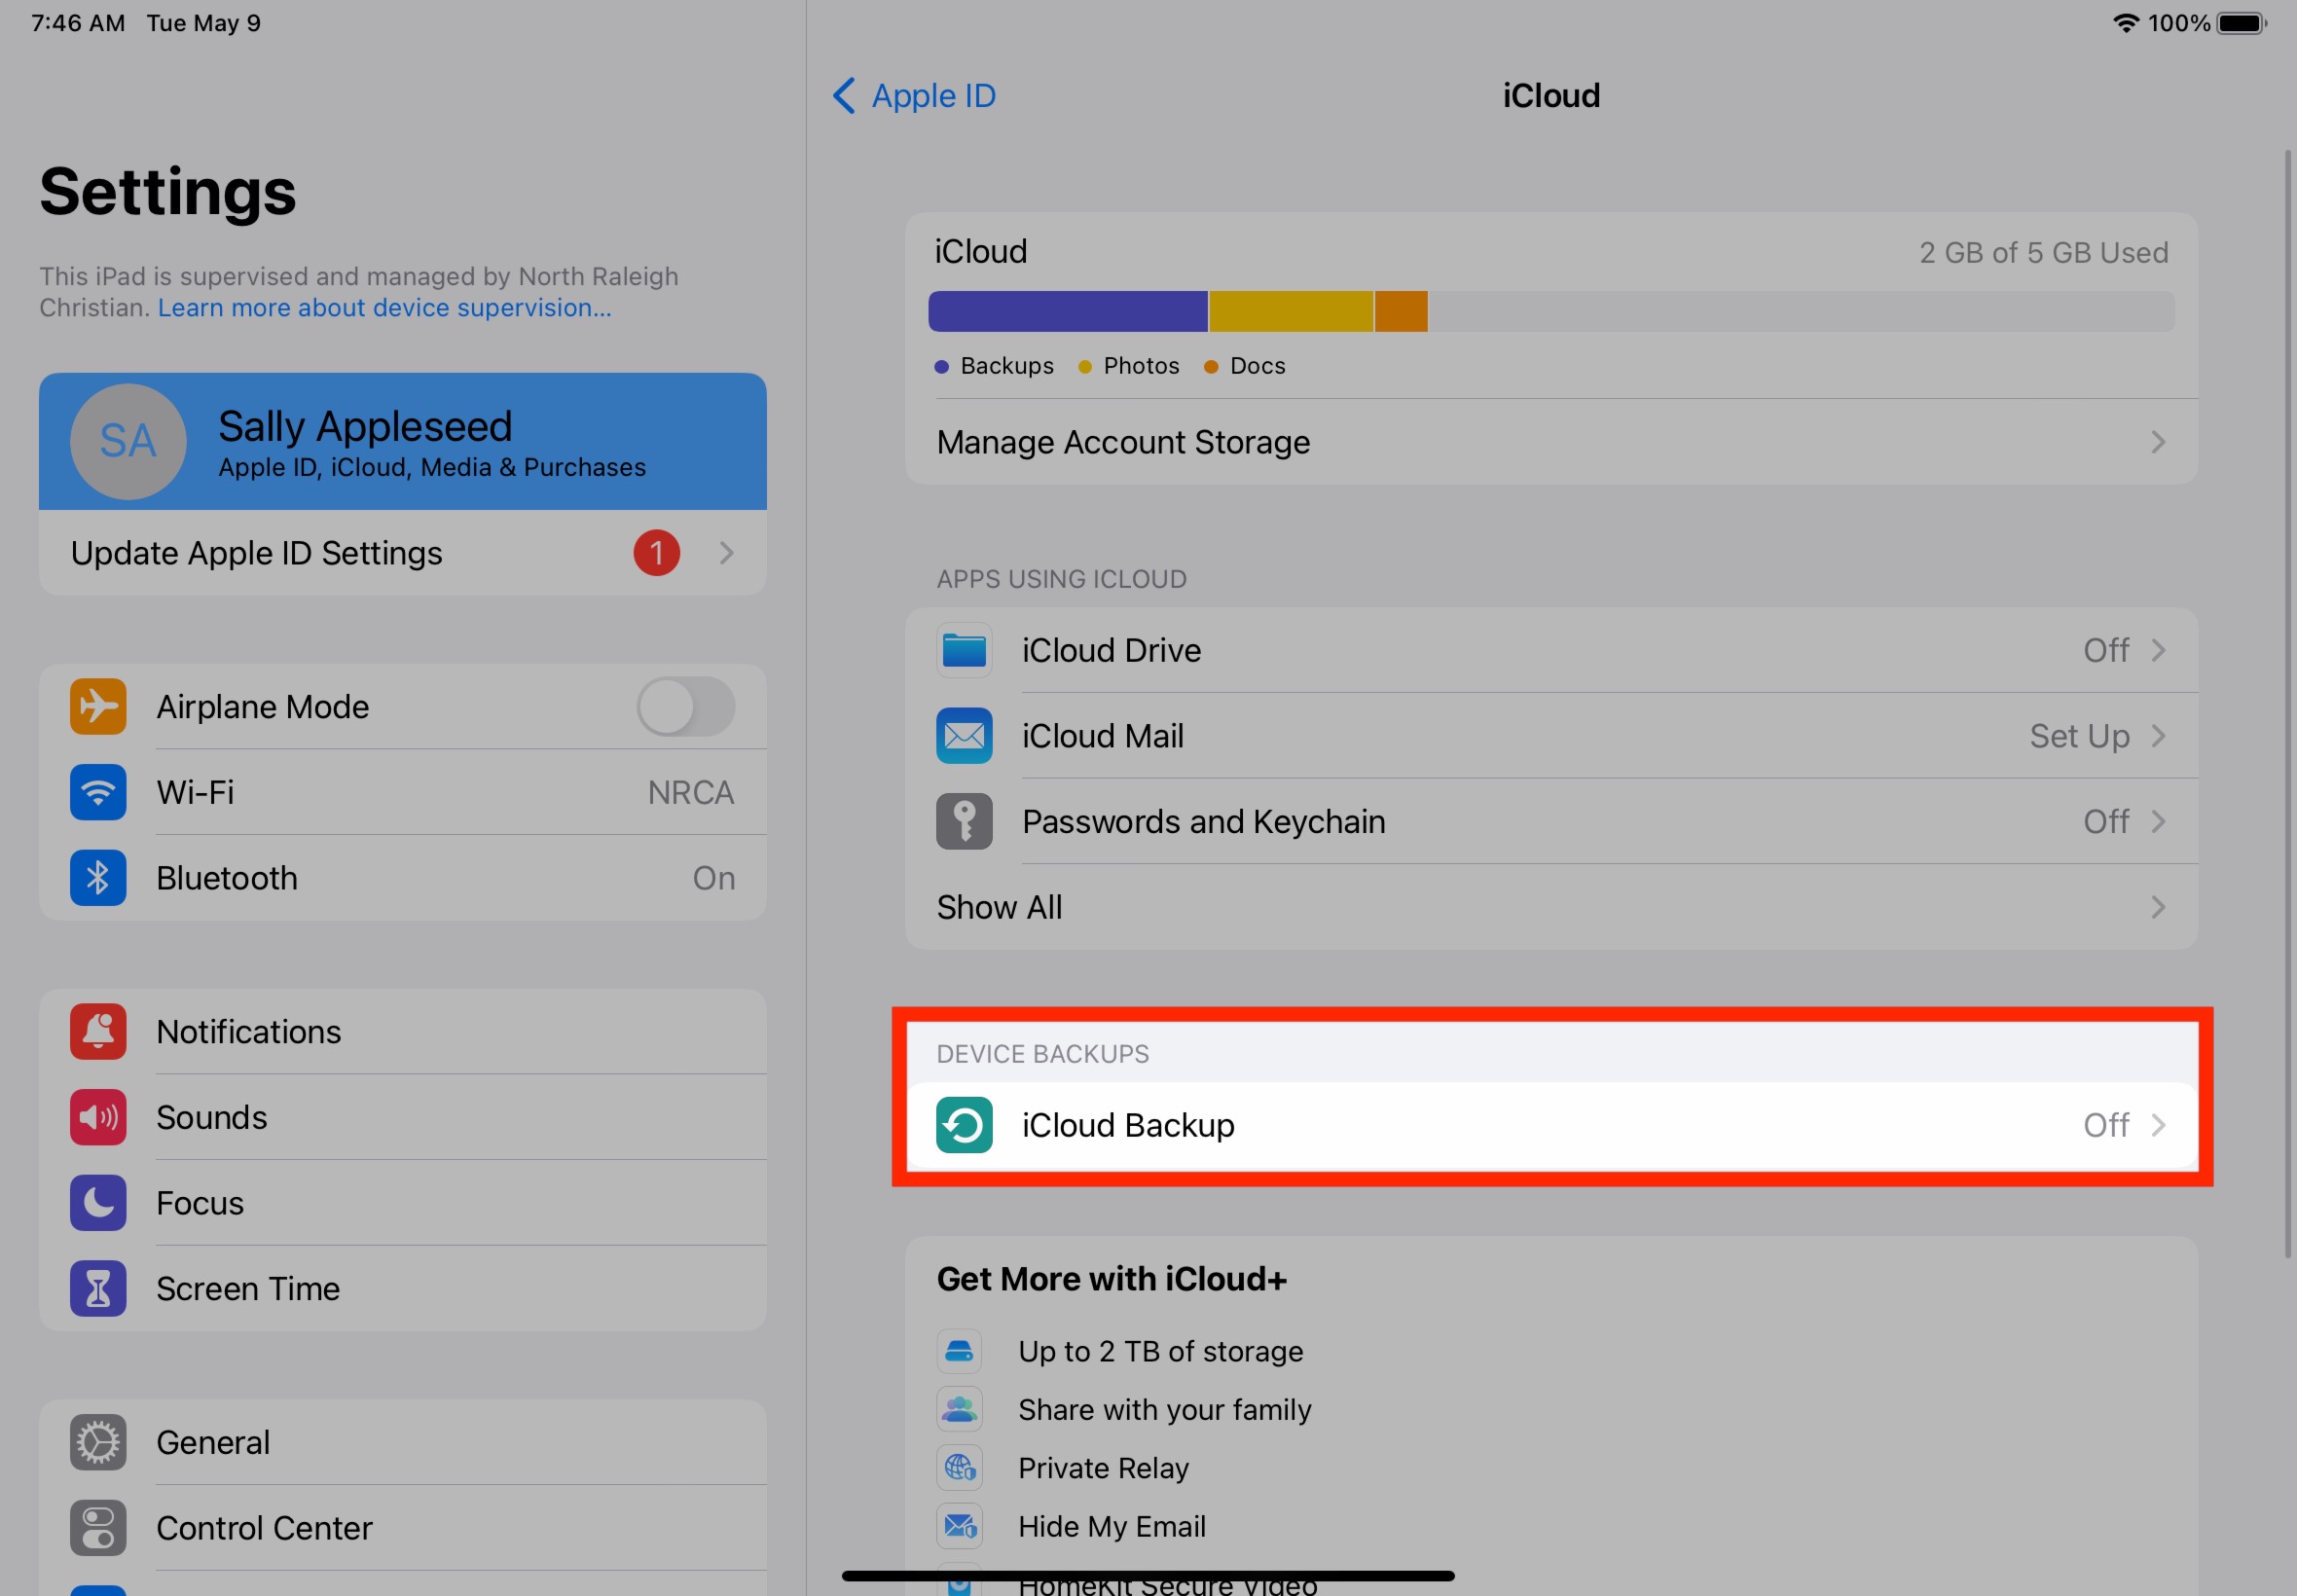
Task: Tap Manage Account Storage
Action: tap(1552, 442)
